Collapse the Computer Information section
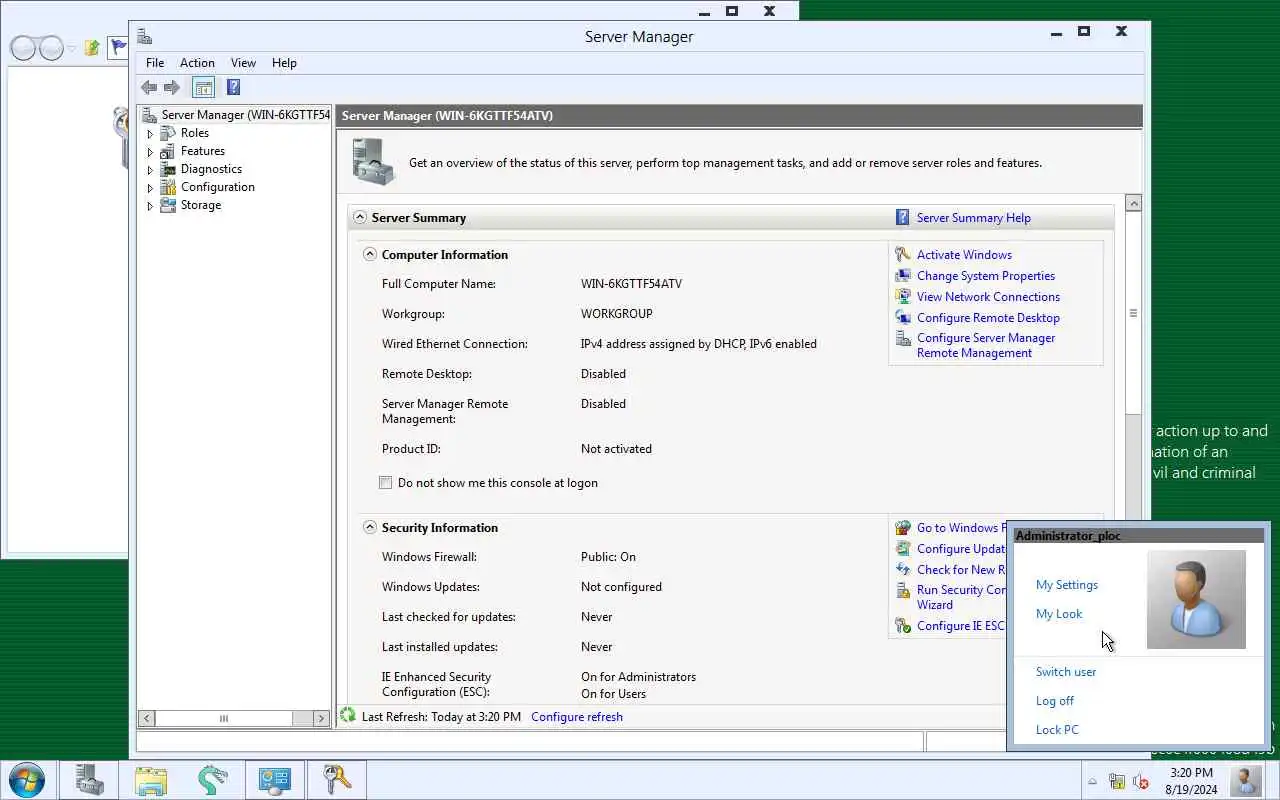The height and width of the screenshot is (800, 1280). click(369, 254)
